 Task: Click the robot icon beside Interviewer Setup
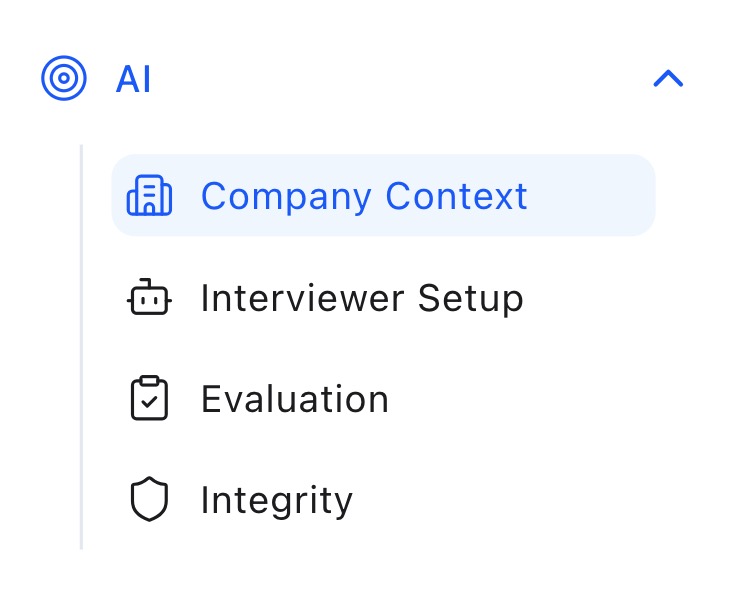click(149, 298)
